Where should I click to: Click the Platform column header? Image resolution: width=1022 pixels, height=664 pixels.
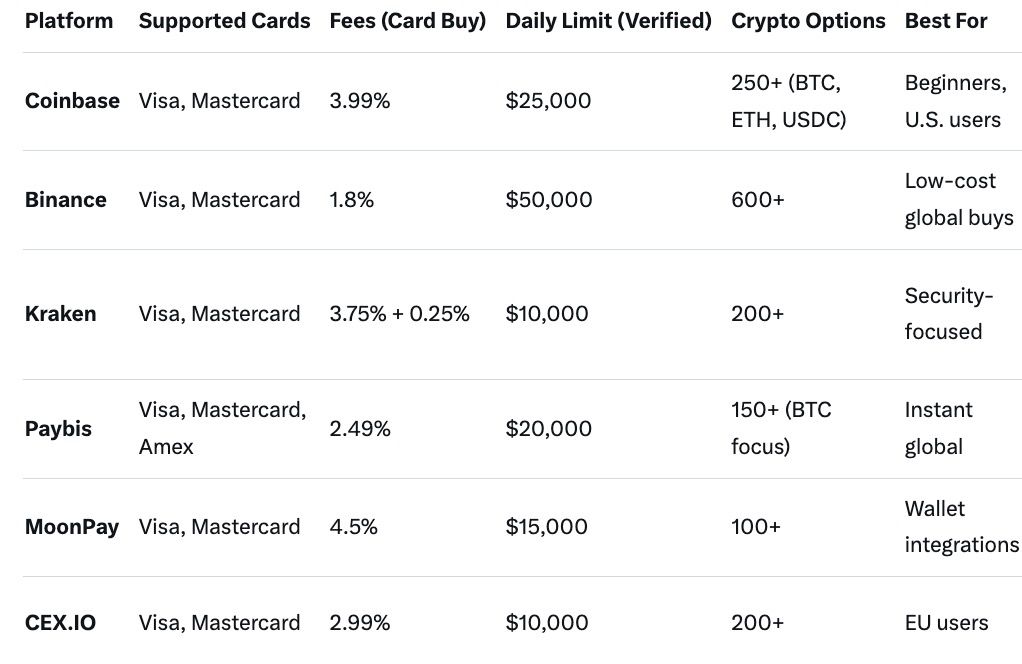coord(69,21)
